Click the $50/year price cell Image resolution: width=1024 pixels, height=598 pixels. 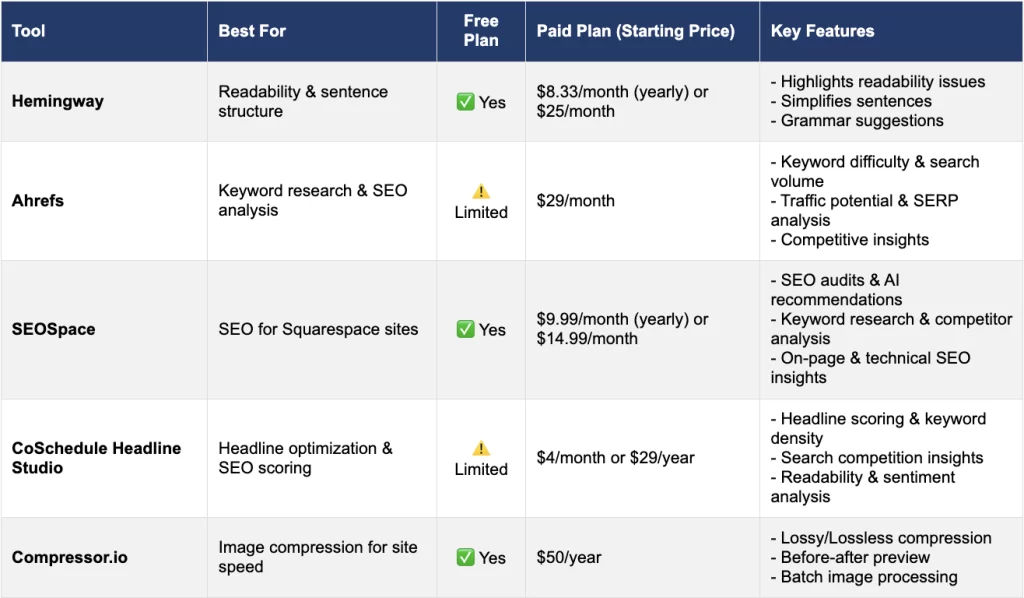coord(569,557)
